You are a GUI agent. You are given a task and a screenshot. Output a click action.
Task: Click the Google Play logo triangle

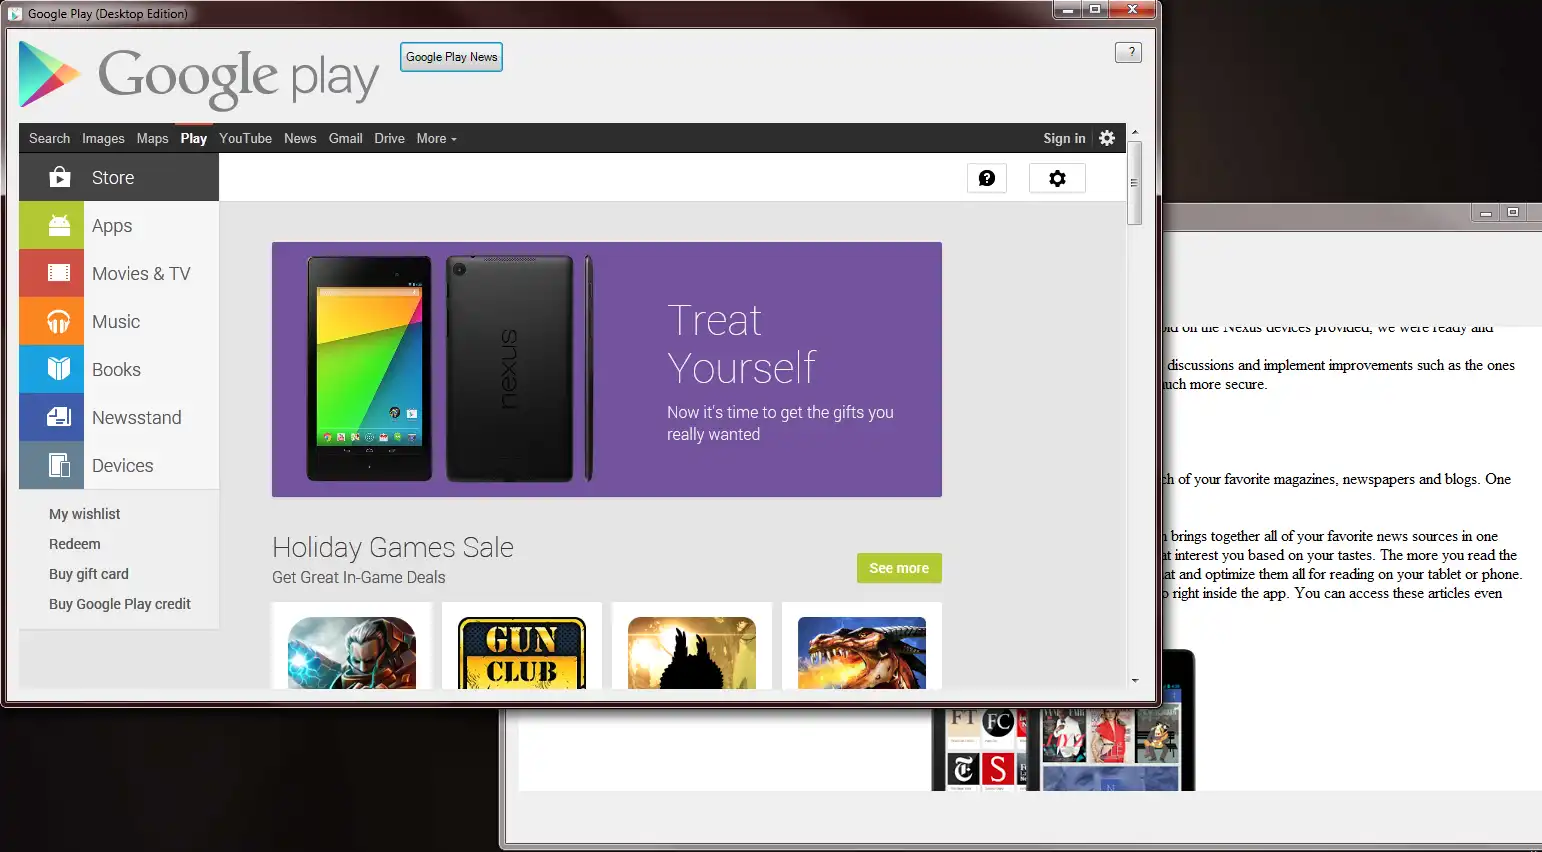tap(48, 74)
